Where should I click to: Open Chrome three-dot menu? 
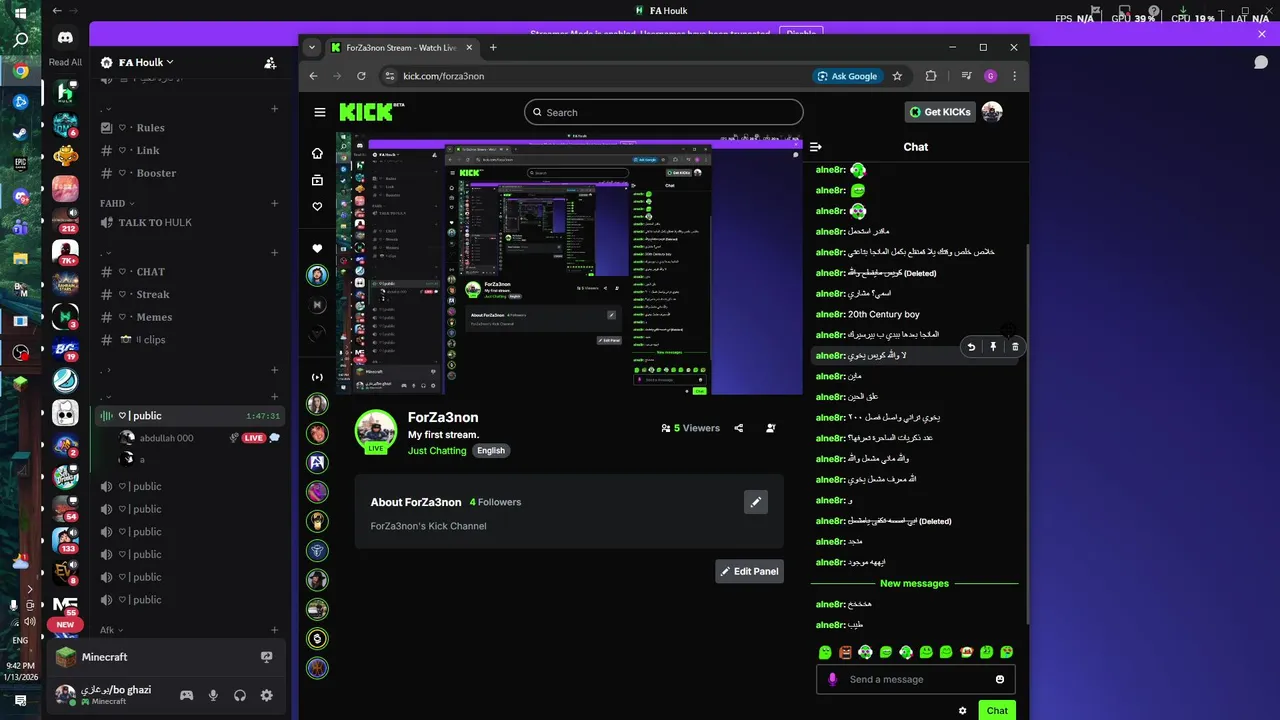[x=1014, y=76]
